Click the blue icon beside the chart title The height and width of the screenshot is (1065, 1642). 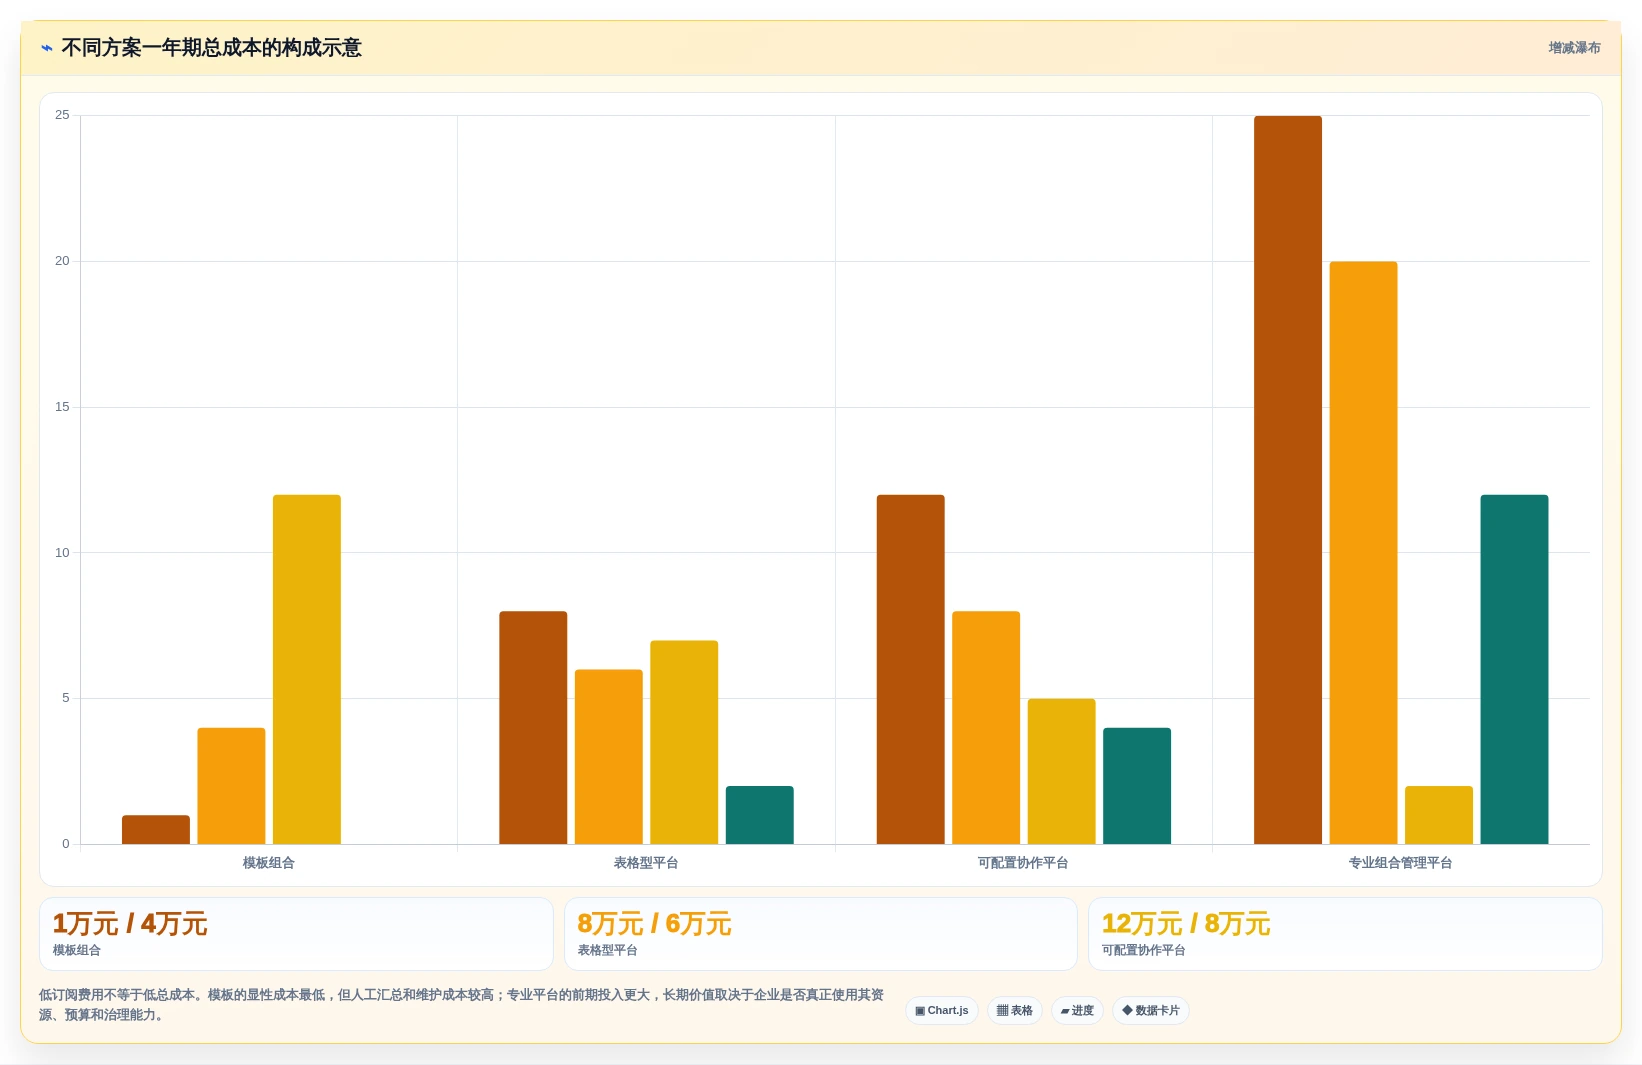pos(46,48)
